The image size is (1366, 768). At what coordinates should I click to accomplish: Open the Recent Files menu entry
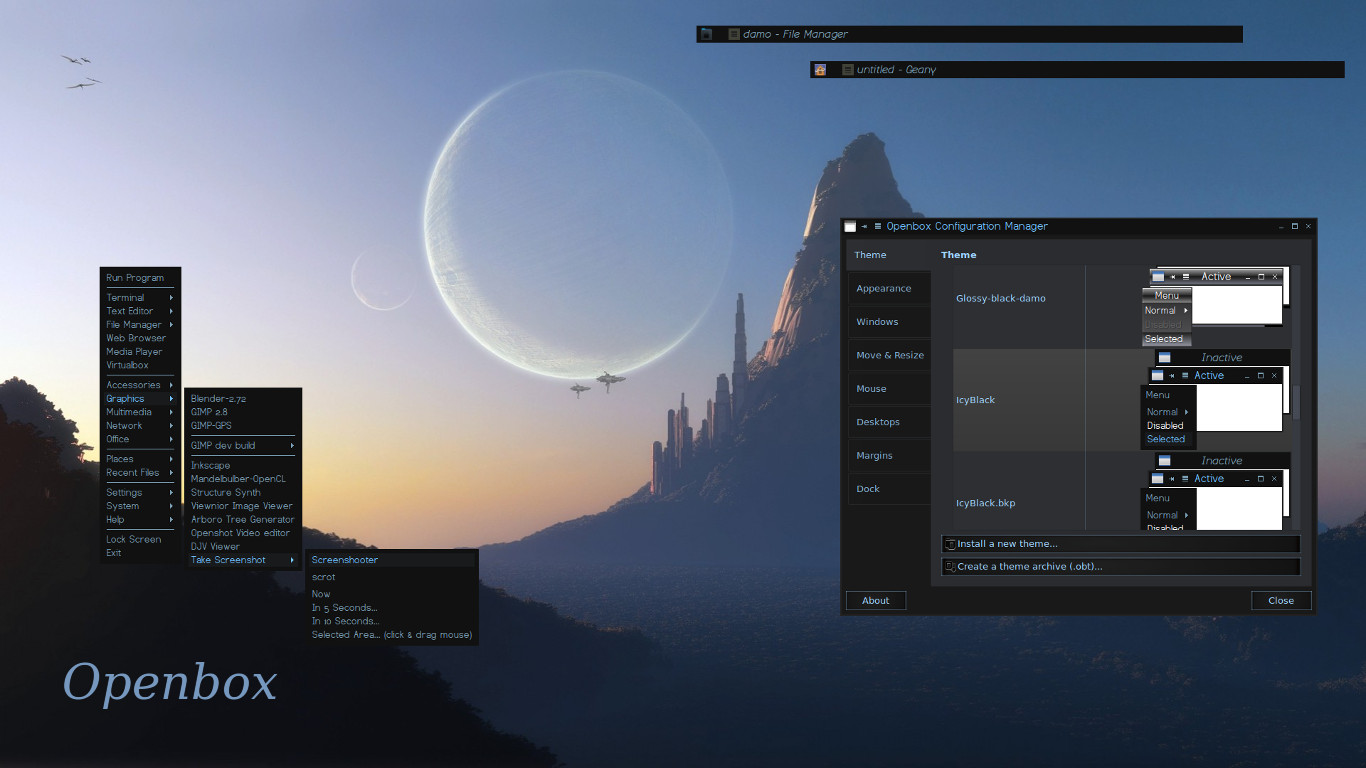point(140,473)
